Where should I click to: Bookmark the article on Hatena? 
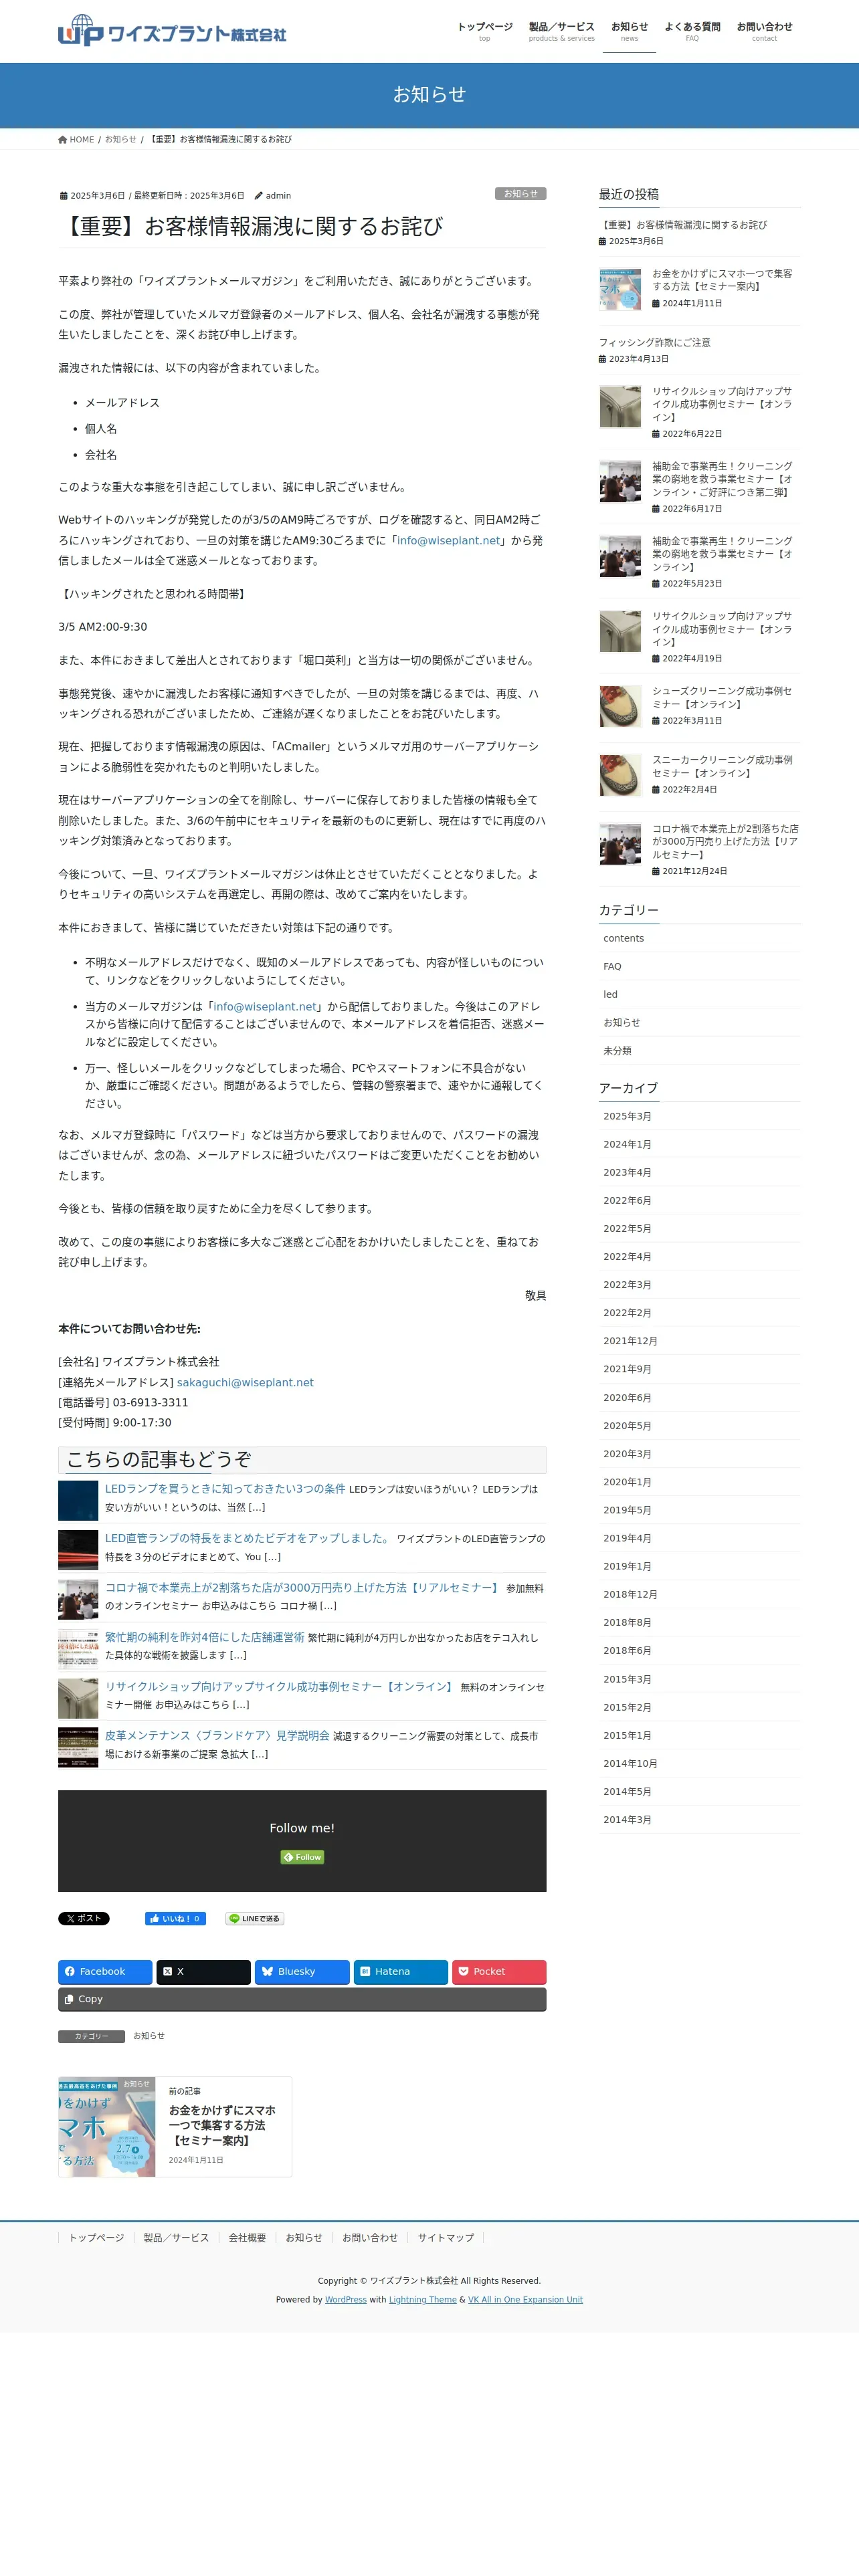[400, 1971]
